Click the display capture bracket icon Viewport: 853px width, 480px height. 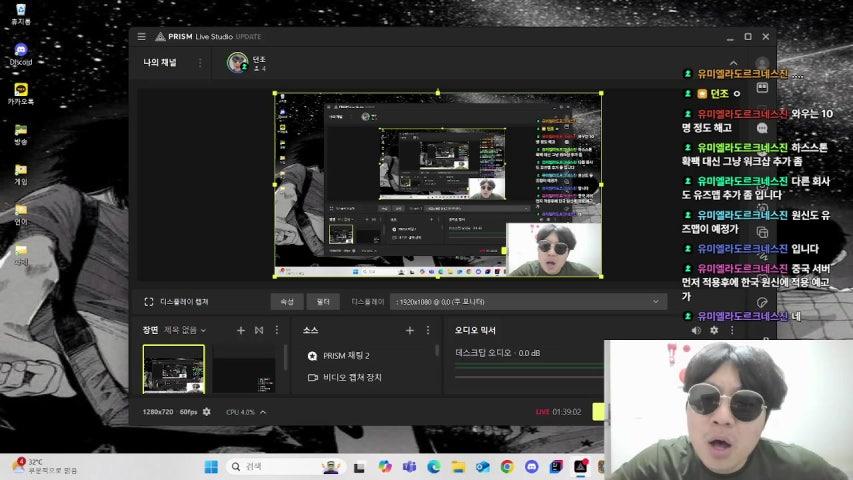[149, 301]
